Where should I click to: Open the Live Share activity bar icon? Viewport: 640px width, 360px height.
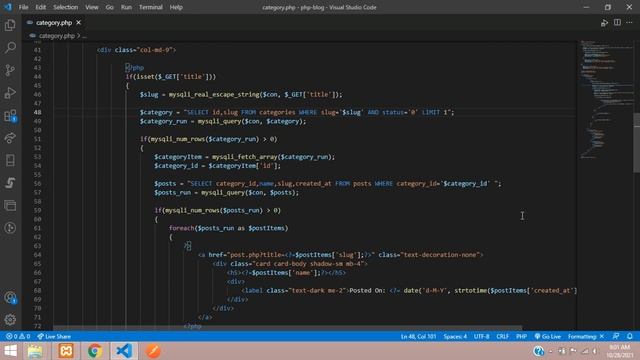pyautogui.click(x=10, y=138)
